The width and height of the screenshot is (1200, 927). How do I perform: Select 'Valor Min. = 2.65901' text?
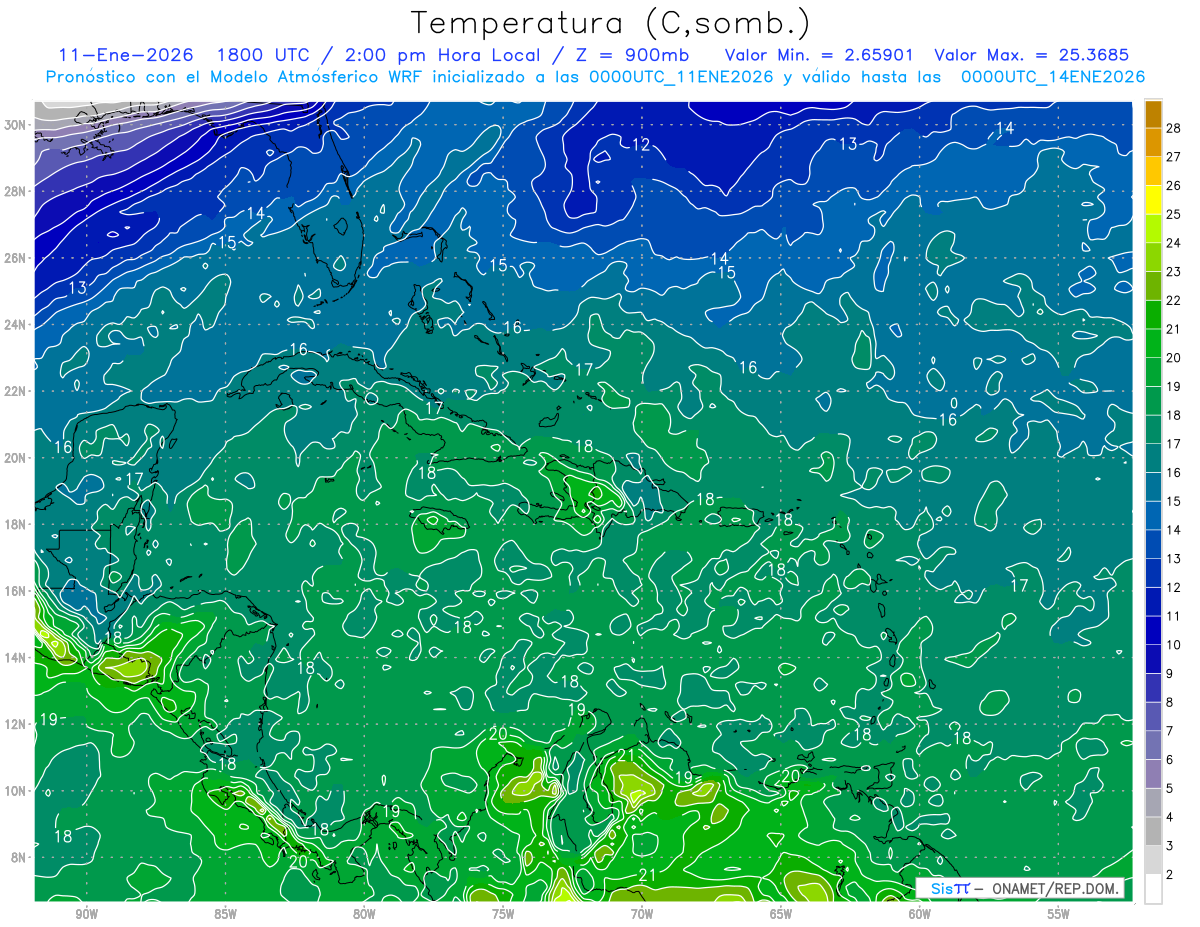(x=819, y=55)
